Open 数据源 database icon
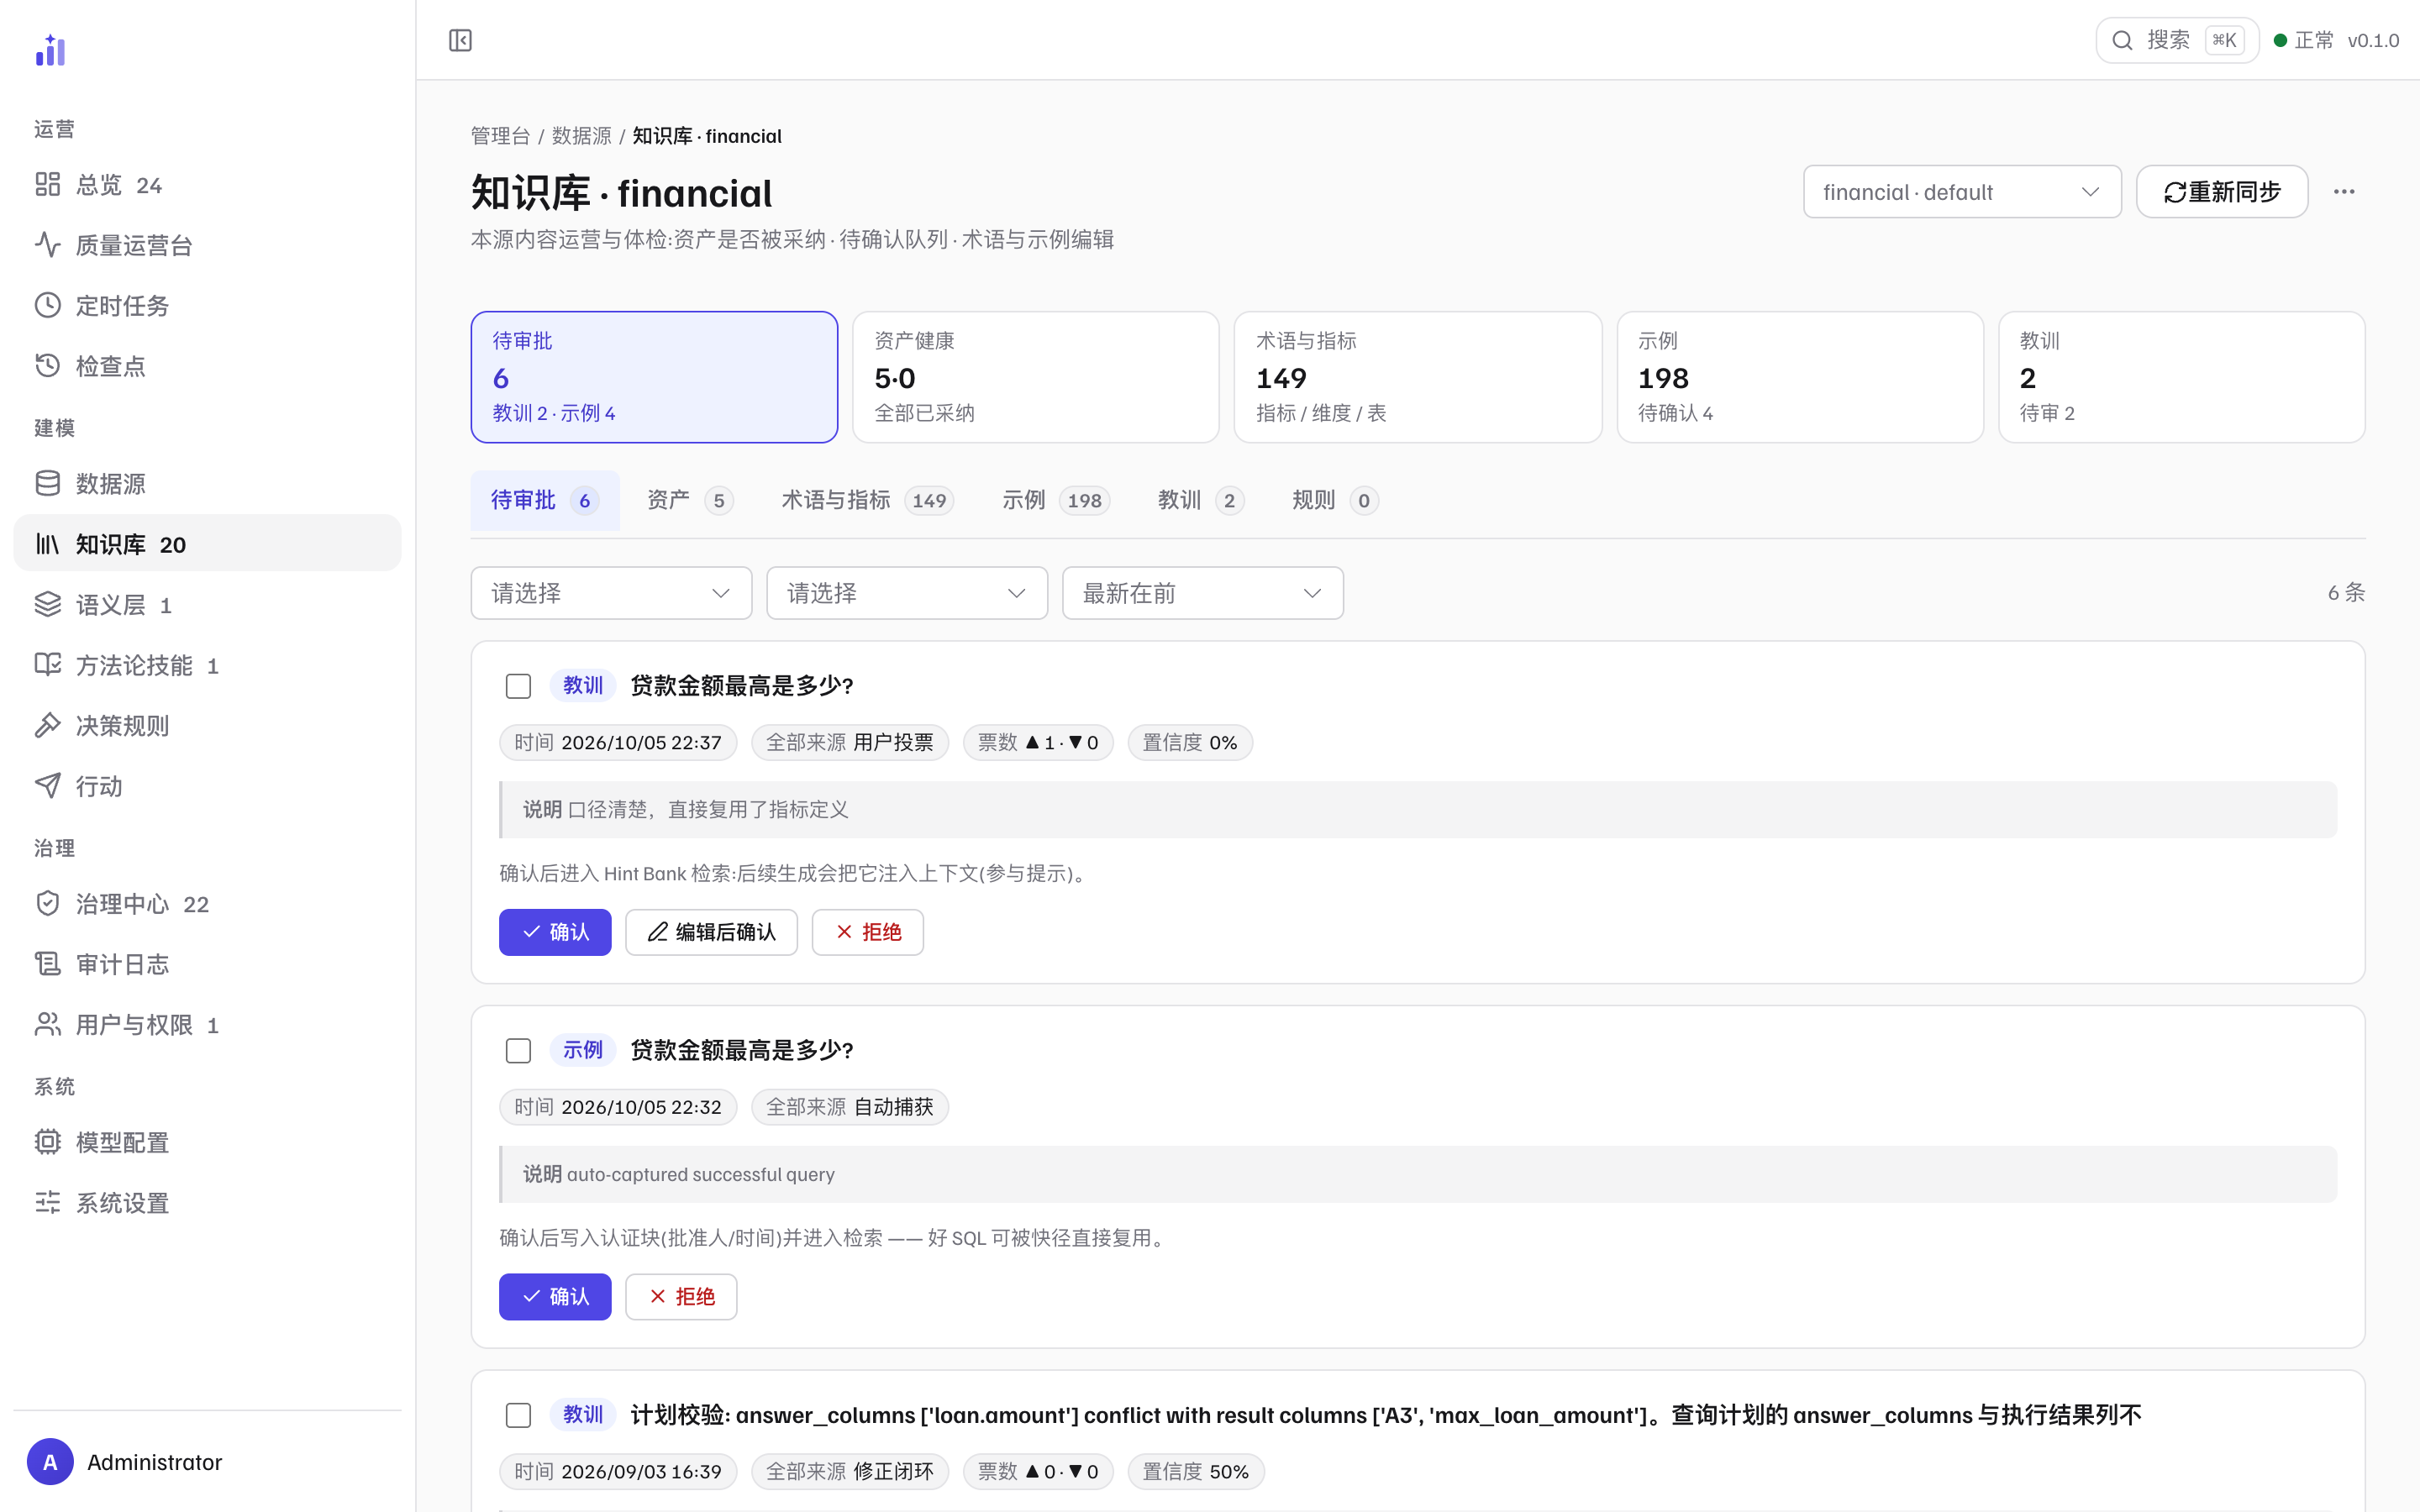Image resolution: width=2420 pixels, height=1512 pixels. coord(48,483)
